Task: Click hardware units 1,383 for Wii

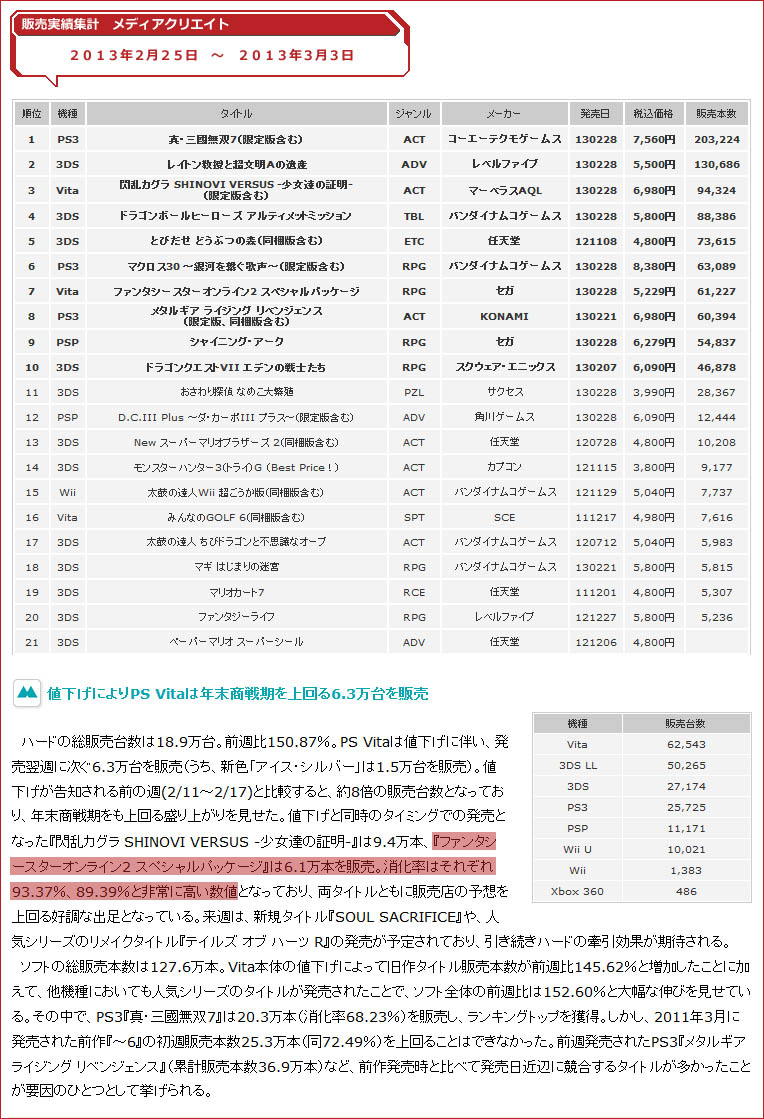Action: tap(686, 871)
